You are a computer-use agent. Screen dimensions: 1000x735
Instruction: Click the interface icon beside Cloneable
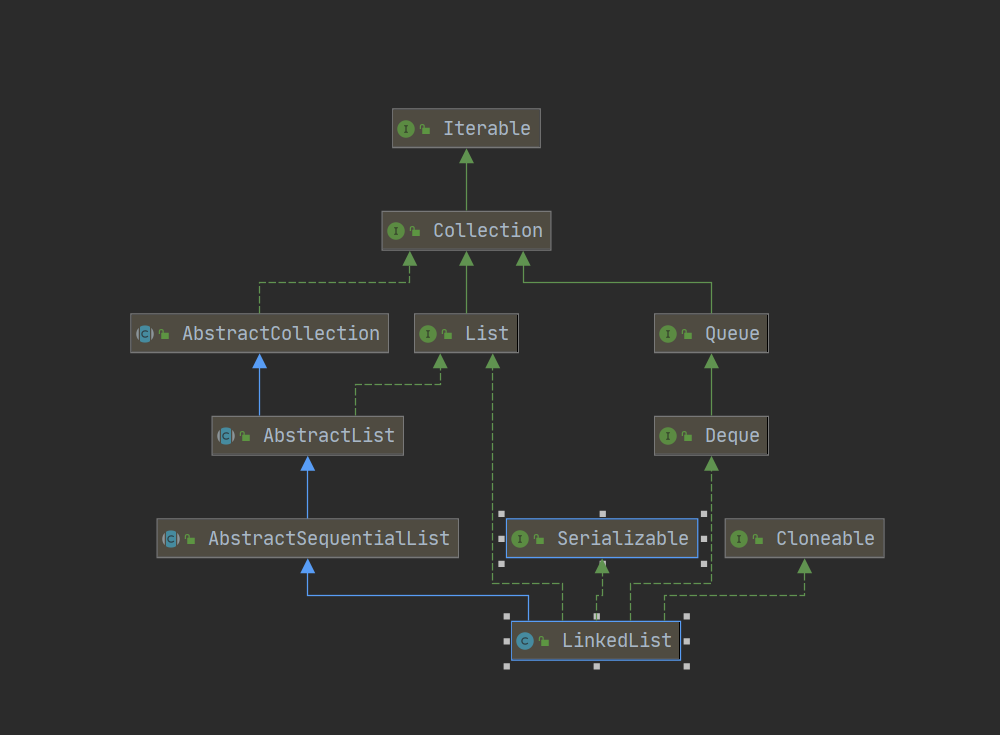(x=739, y=539)
